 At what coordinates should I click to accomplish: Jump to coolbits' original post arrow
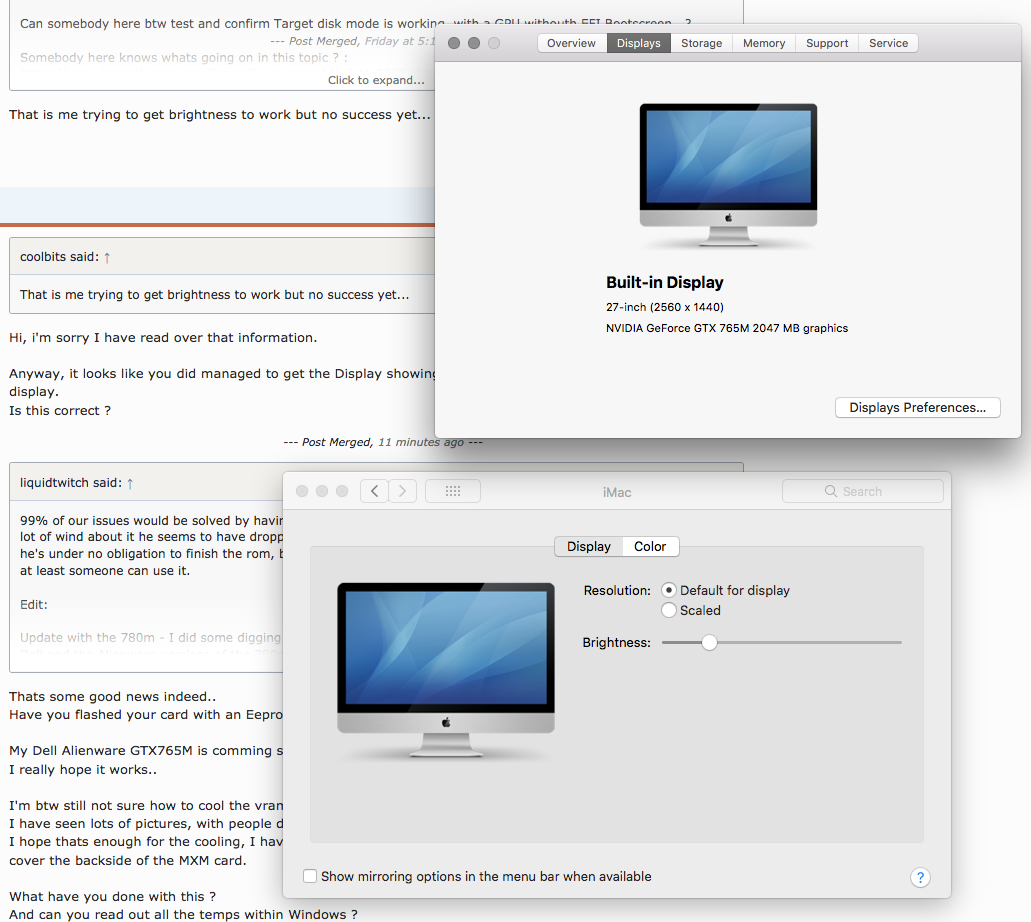[x=107, y=258]
